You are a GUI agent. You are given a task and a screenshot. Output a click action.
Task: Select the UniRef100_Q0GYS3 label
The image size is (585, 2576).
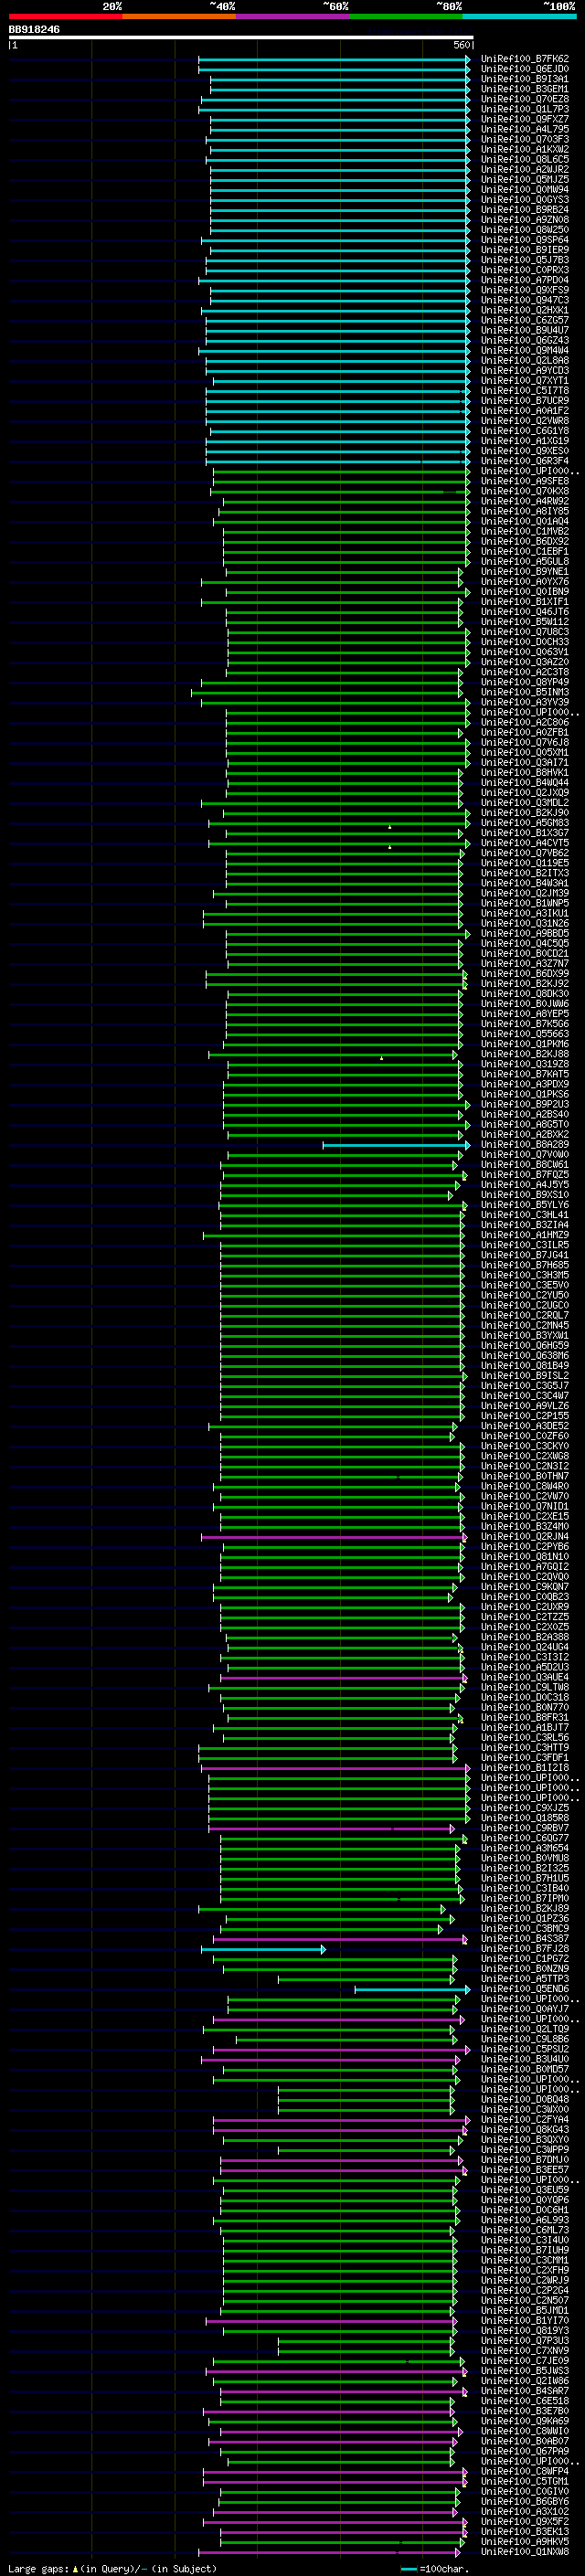(525, 199)
